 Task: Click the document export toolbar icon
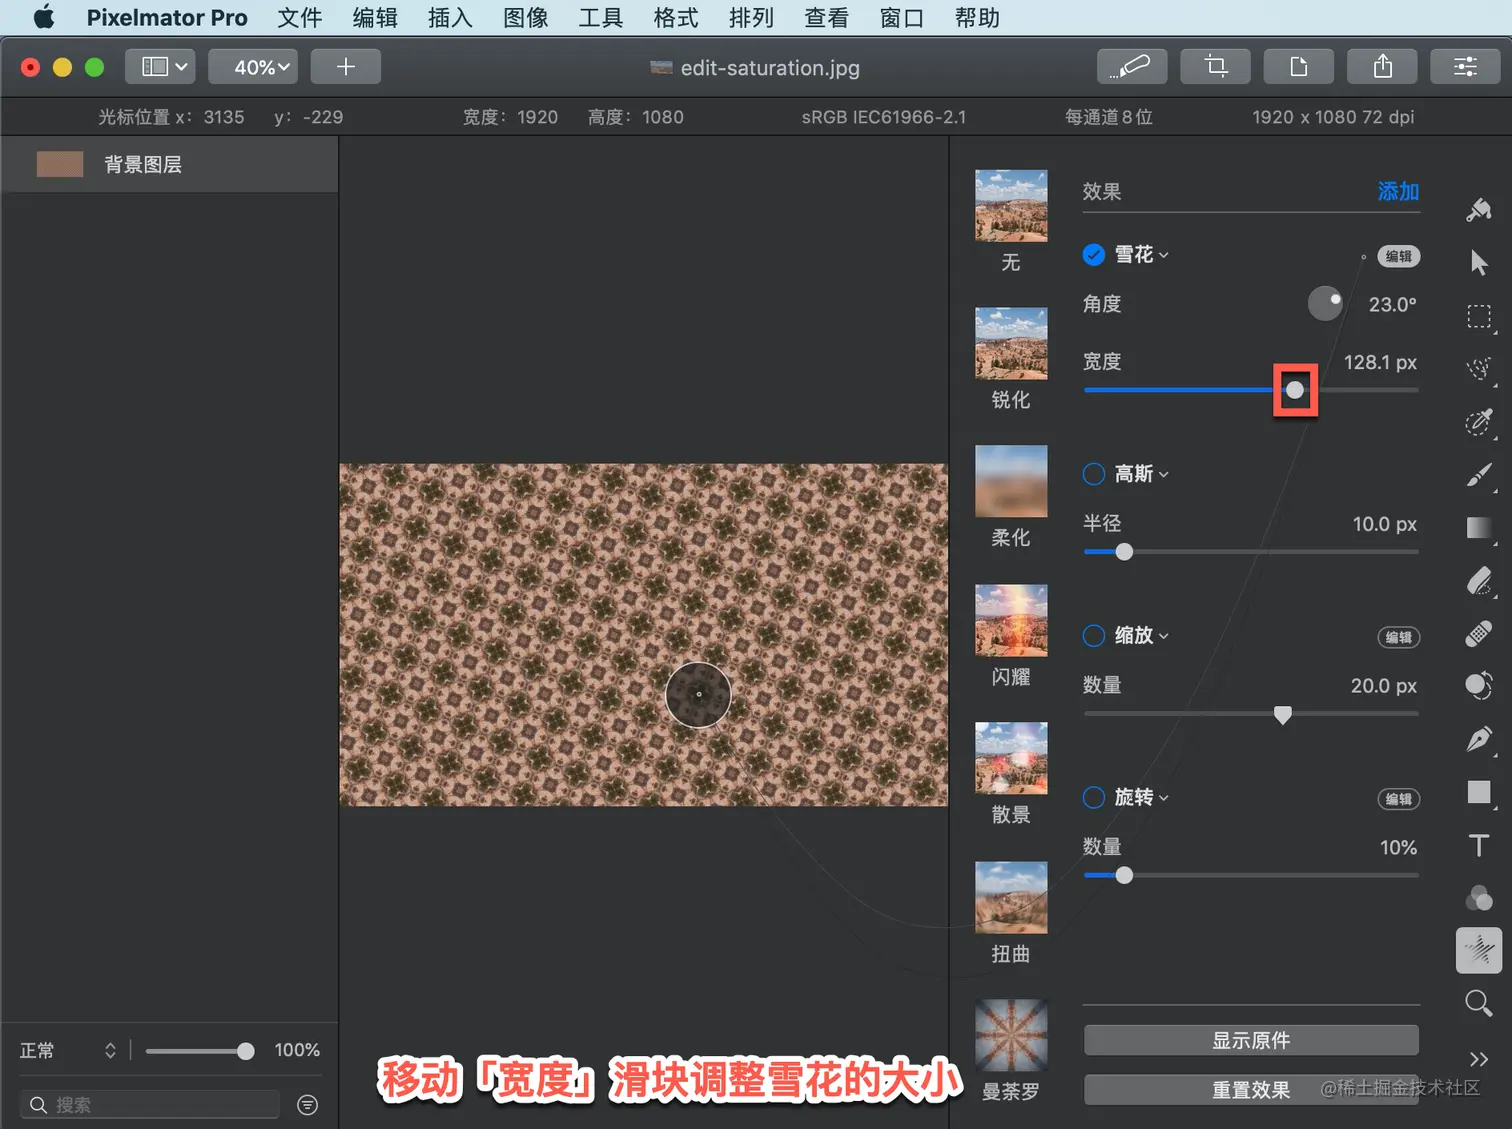click(1299, 66)
